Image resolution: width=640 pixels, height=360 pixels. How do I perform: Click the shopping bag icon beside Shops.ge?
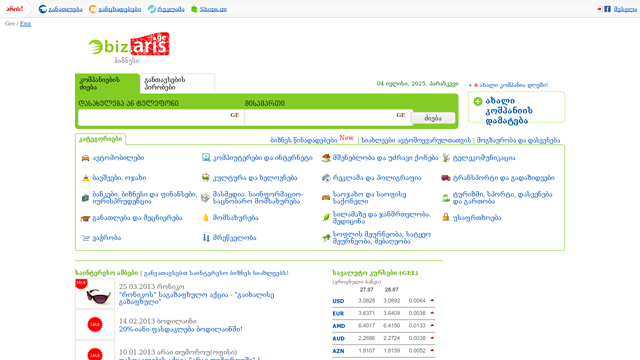pyautogui.click(x=194, y=9)
